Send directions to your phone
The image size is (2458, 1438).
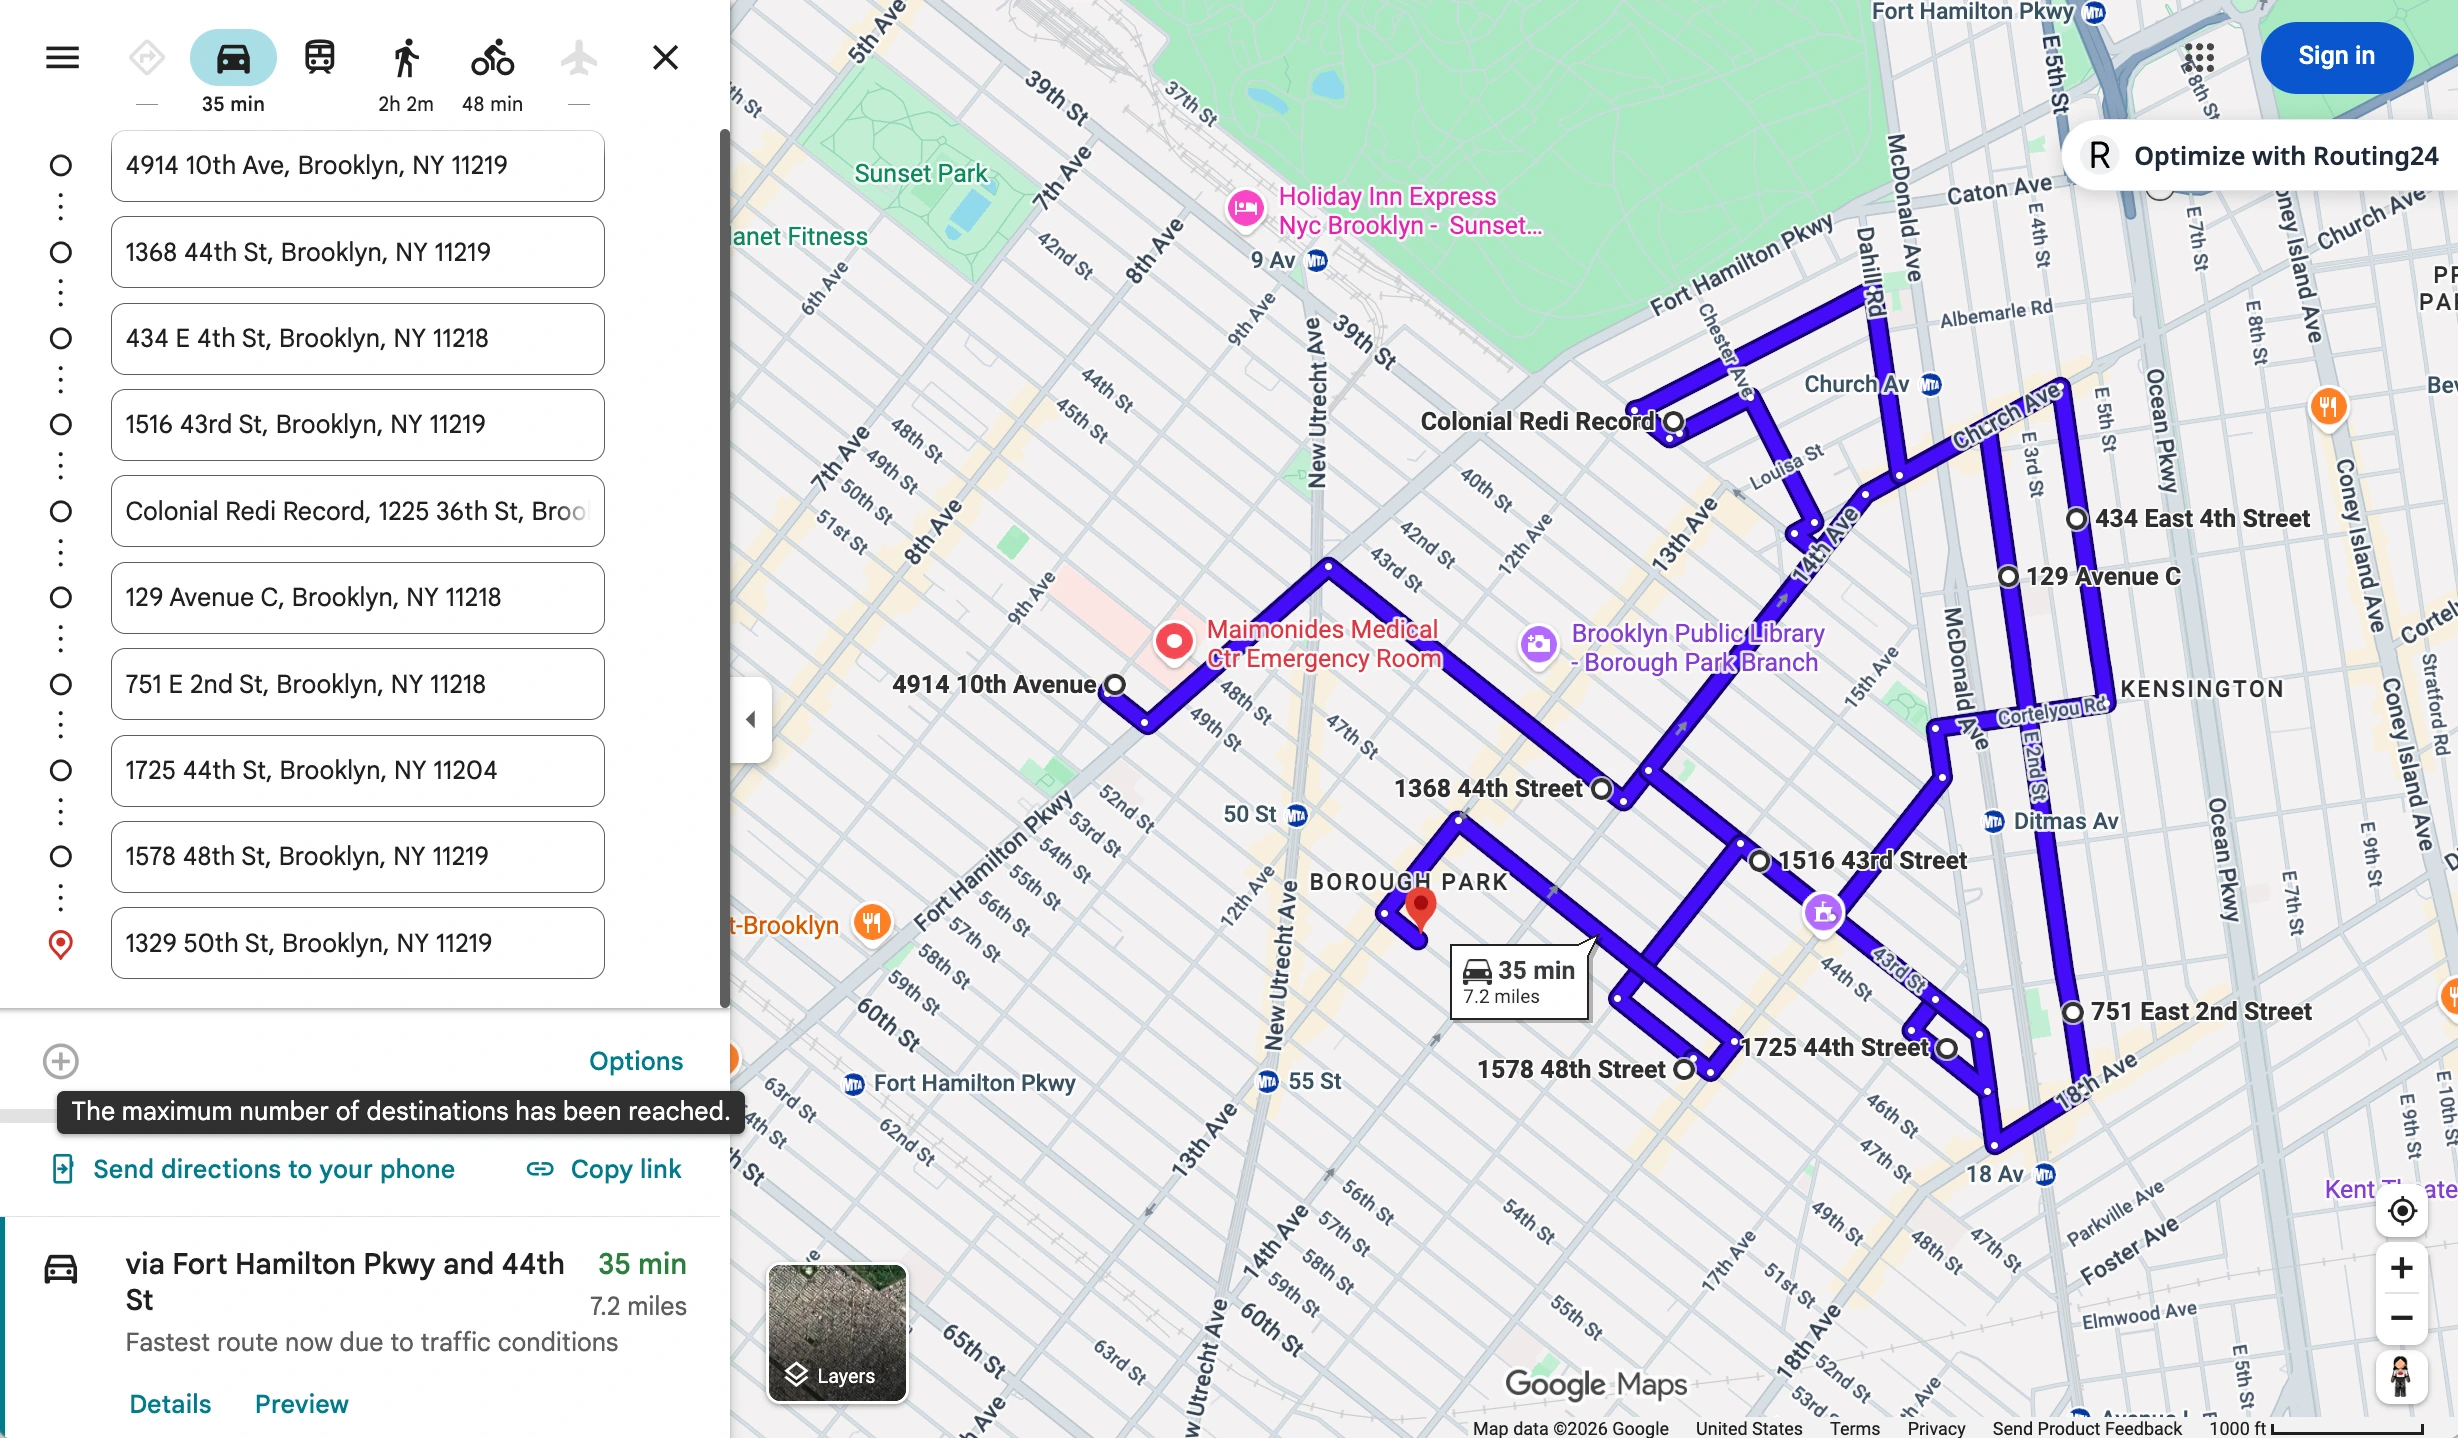(254, 1169)
